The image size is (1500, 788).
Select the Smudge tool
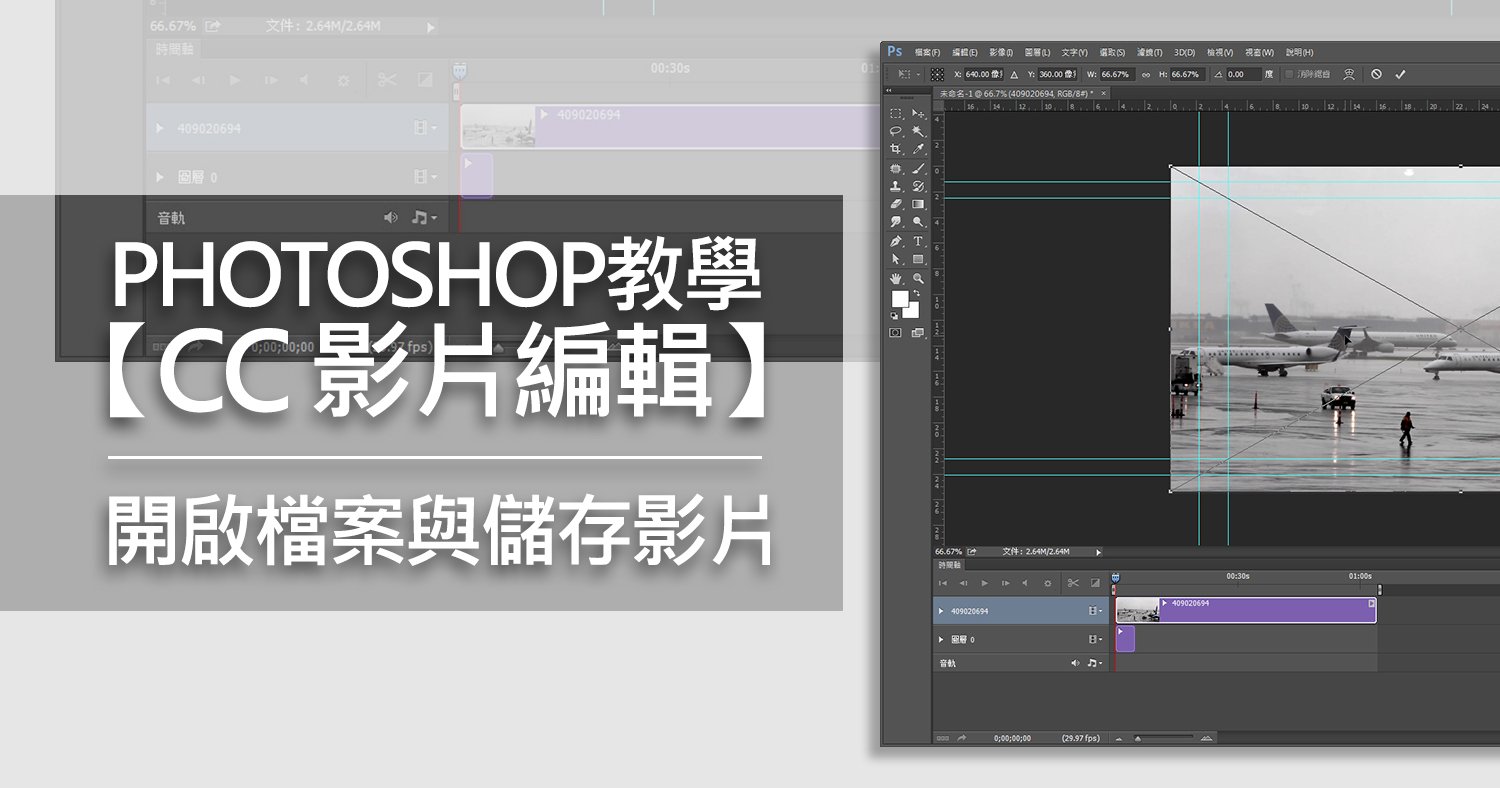[x=895, y=221]
